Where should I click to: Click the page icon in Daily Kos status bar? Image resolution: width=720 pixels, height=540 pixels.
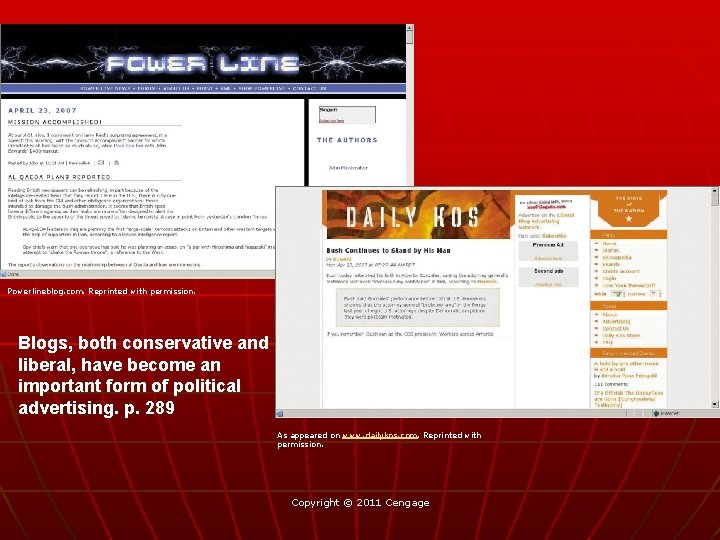point(279,414)
